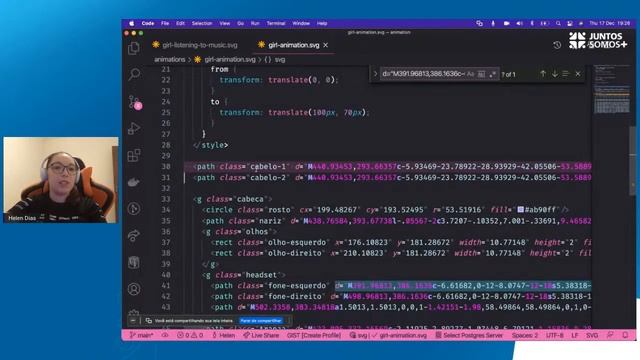
Task: Click SVG language mode in status bar
Action: [592, 335]
